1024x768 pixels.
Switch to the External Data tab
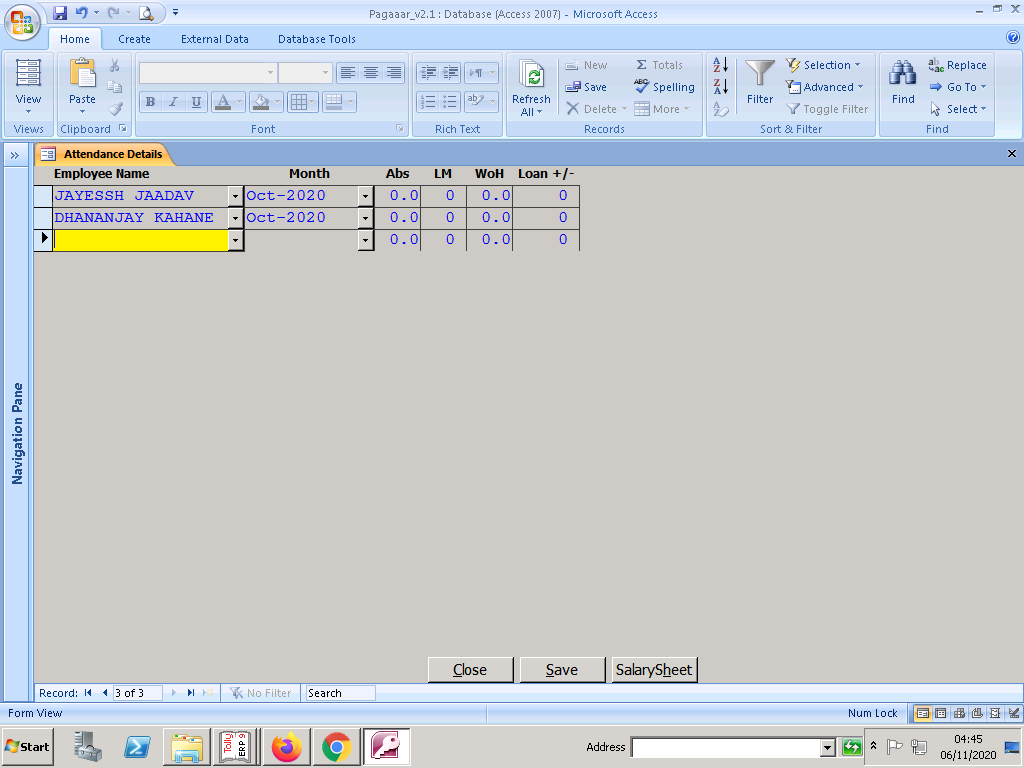215,39
